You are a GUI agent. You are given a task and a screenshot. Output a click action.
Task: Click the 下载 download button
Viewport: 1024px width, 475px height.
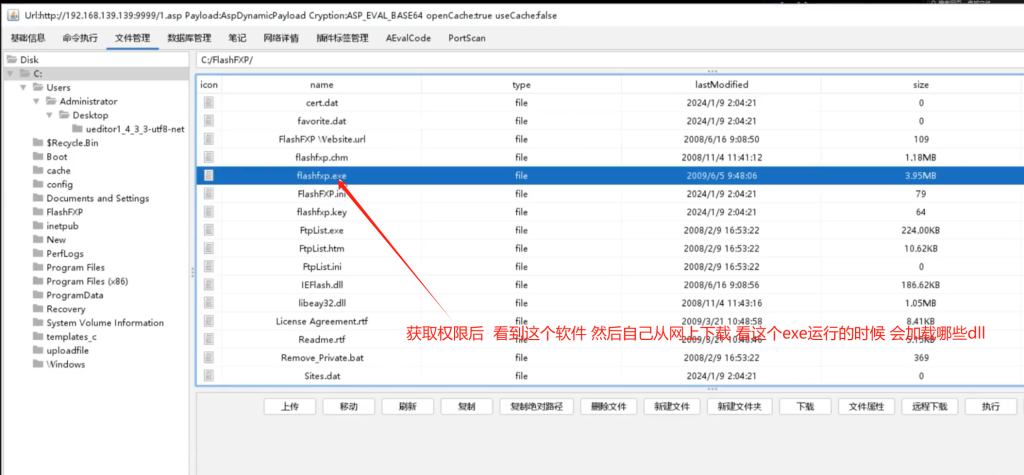click(805, 406)
